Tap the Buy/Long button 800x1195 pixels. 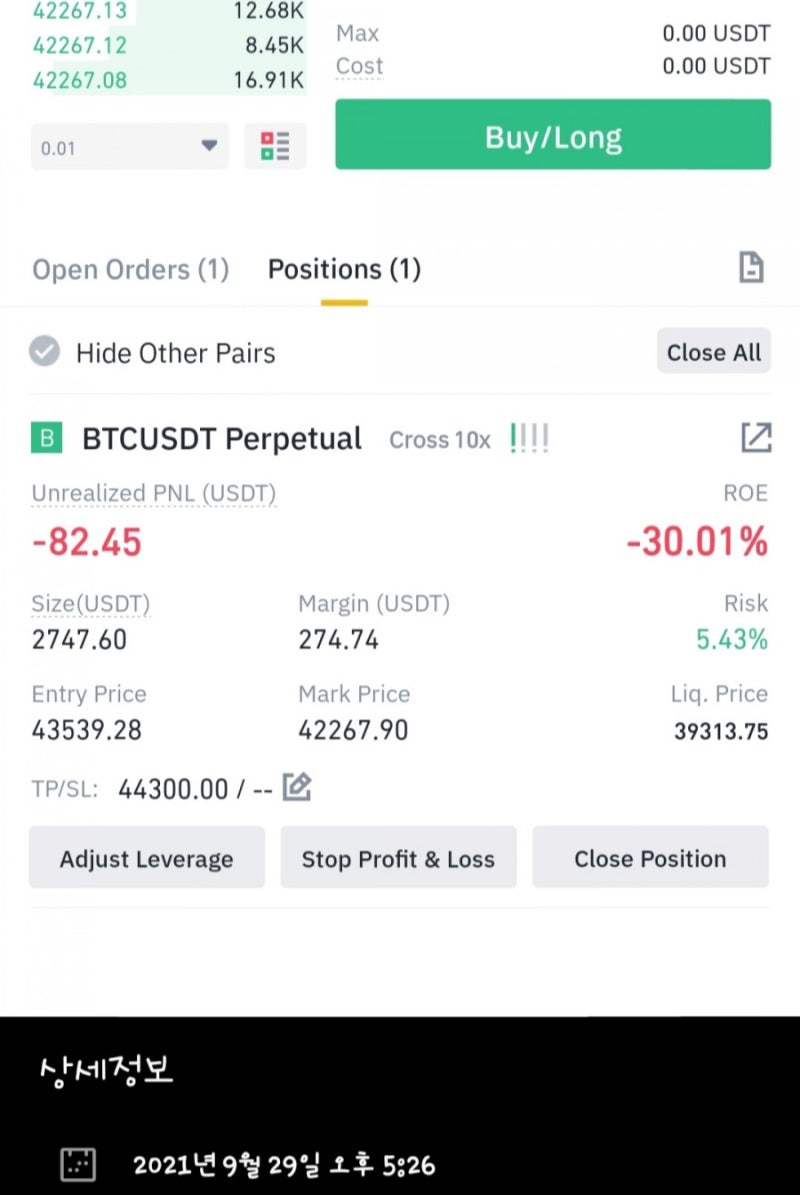pyautogui.click(x=553, y=134)
